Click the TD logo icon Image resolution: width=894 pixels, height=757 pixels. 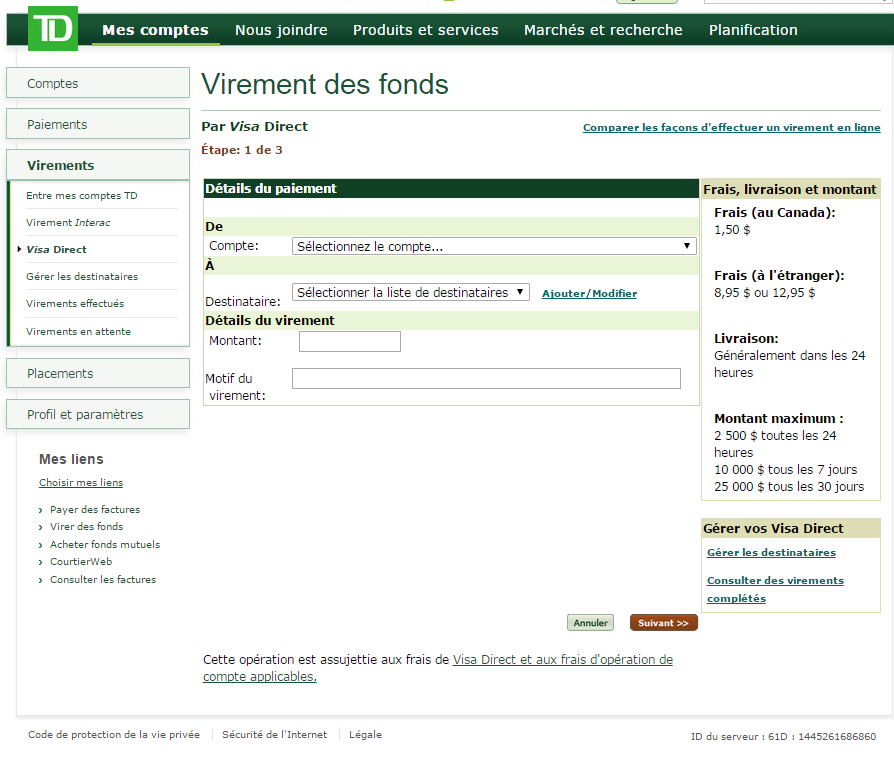53,29
